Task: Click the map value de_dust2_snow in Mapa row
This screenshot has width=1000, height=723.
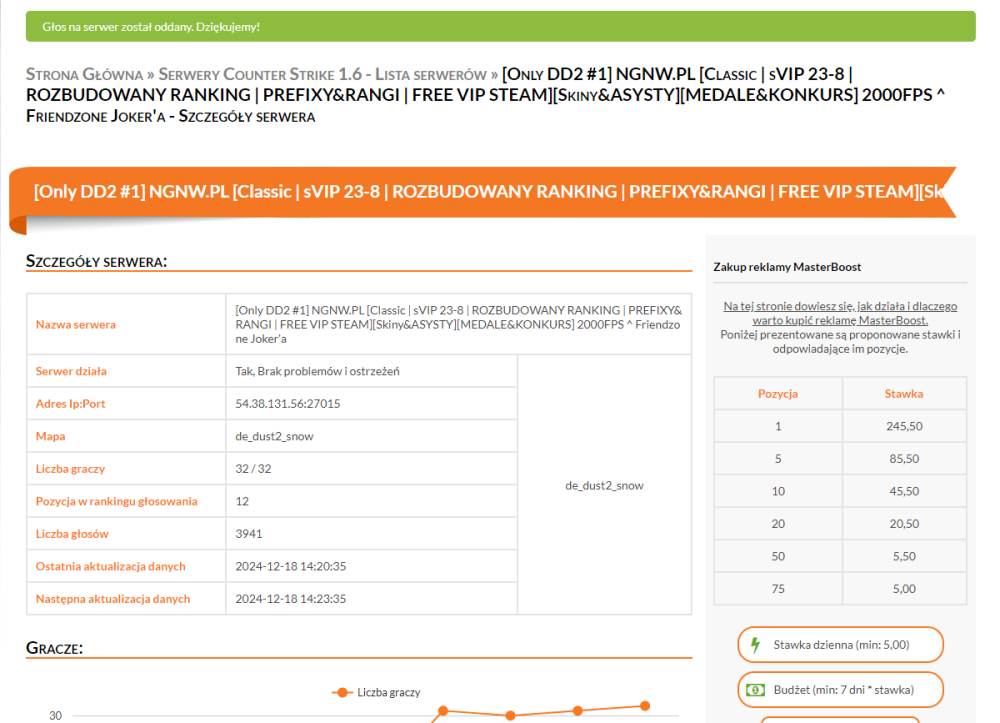Action: point(274,436)
